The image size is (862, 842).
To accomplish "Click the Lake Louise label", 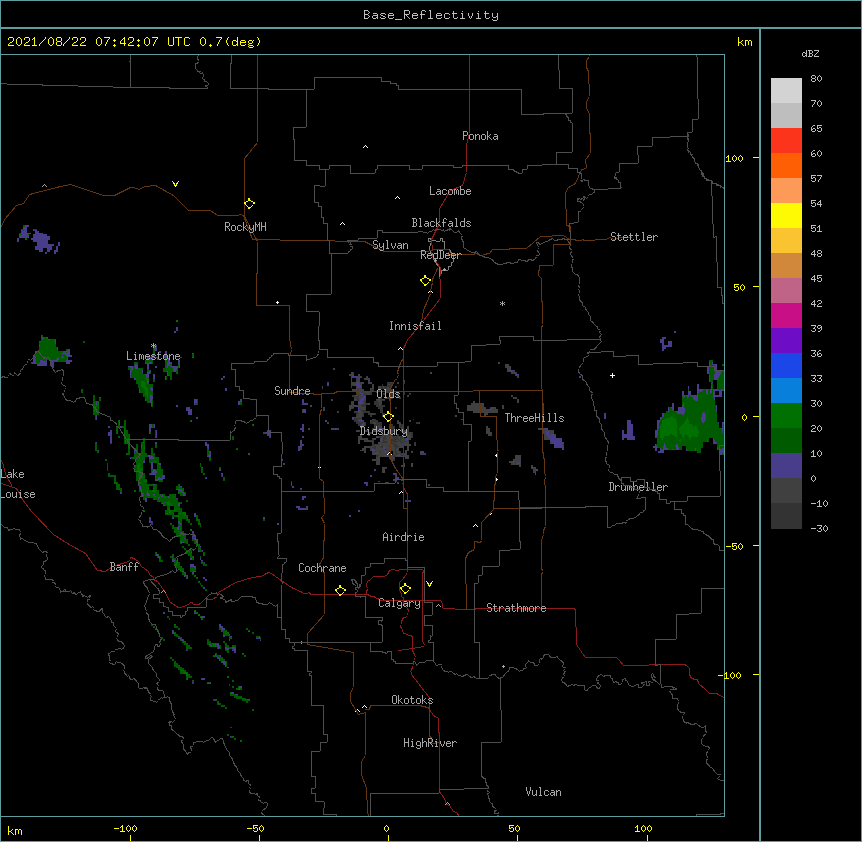I will pyautogui.click(x=18, y=484).
